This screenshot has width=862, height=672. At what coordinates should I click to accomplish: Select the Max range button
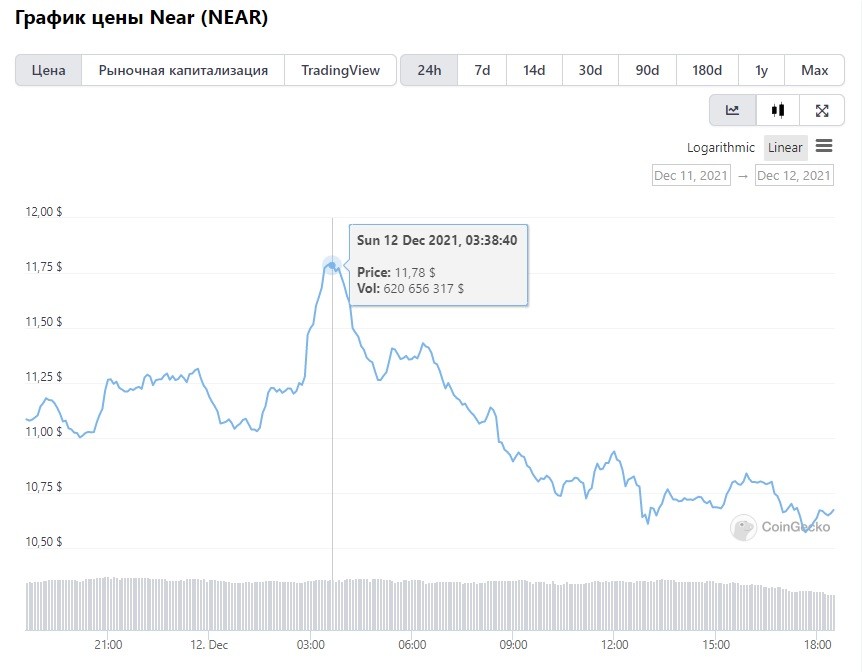point(814,70)
